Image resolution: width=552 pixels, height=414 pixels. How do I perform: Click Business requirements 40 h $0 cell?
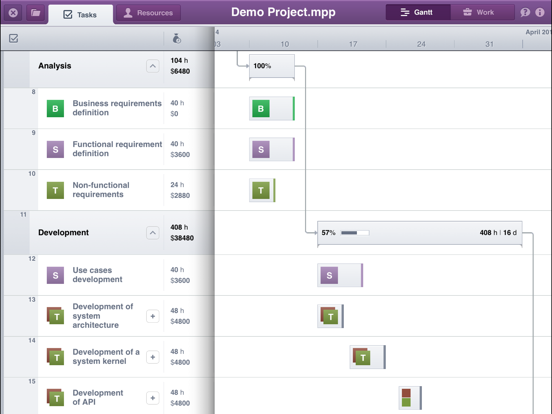pos(177,108)
